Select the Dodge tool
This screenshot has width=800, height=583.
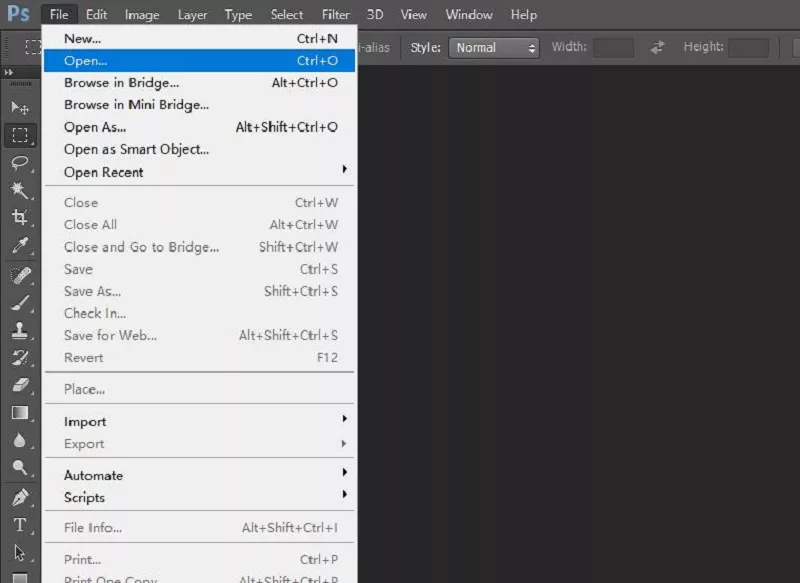pos(20,467)
